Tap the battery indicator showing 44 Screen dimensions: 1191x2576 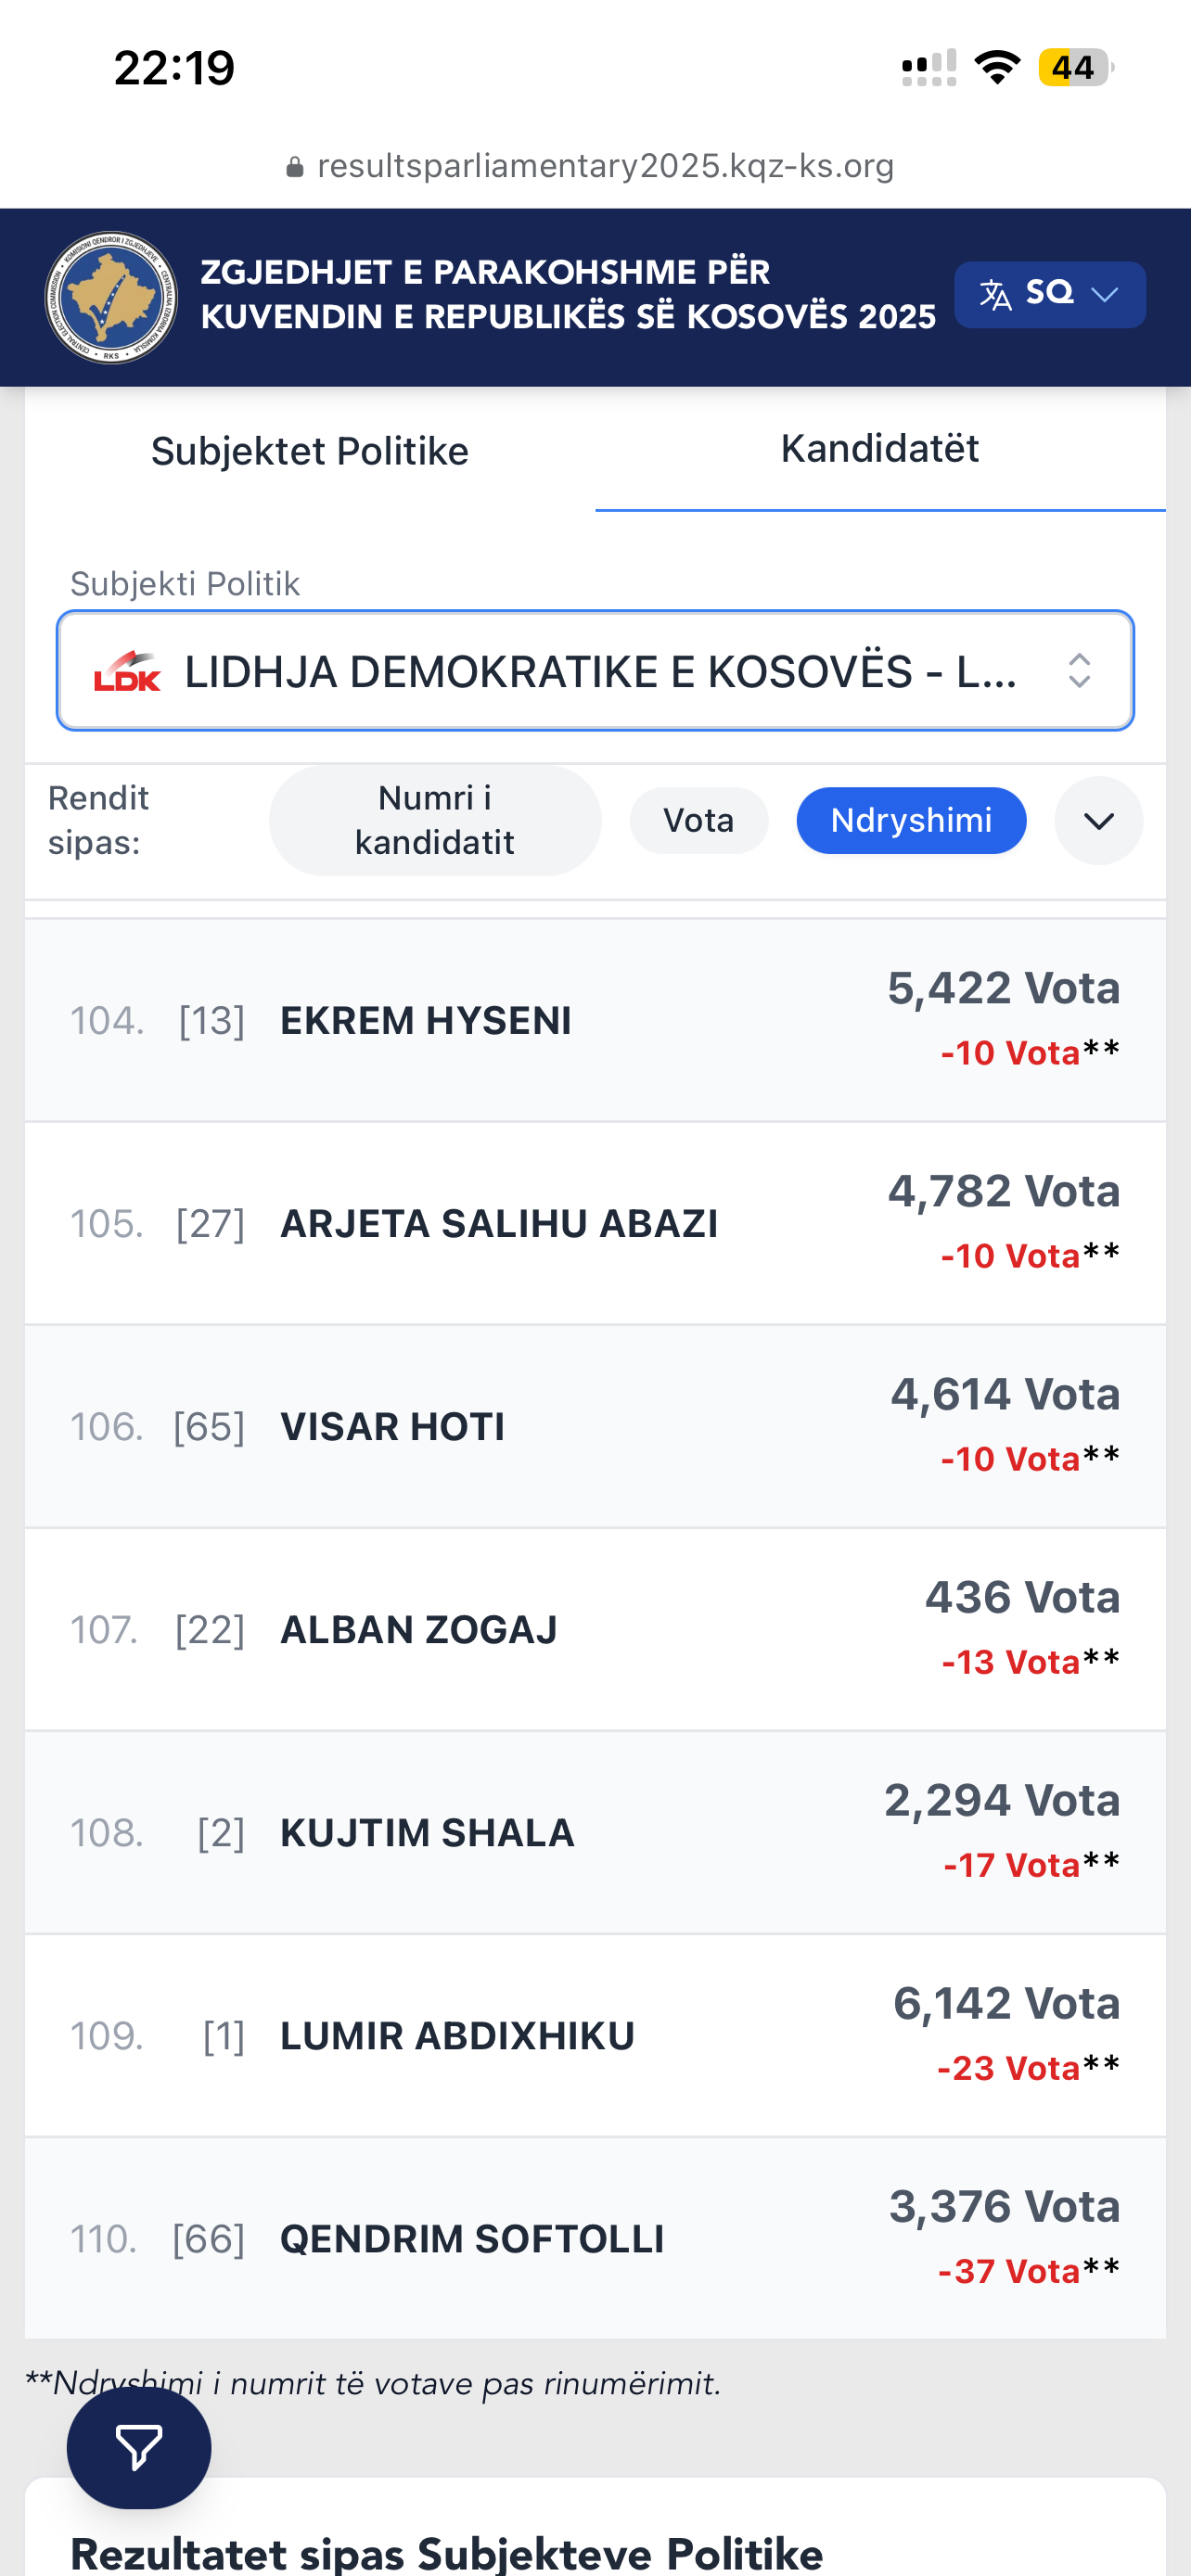click(x=1075, y=67)
